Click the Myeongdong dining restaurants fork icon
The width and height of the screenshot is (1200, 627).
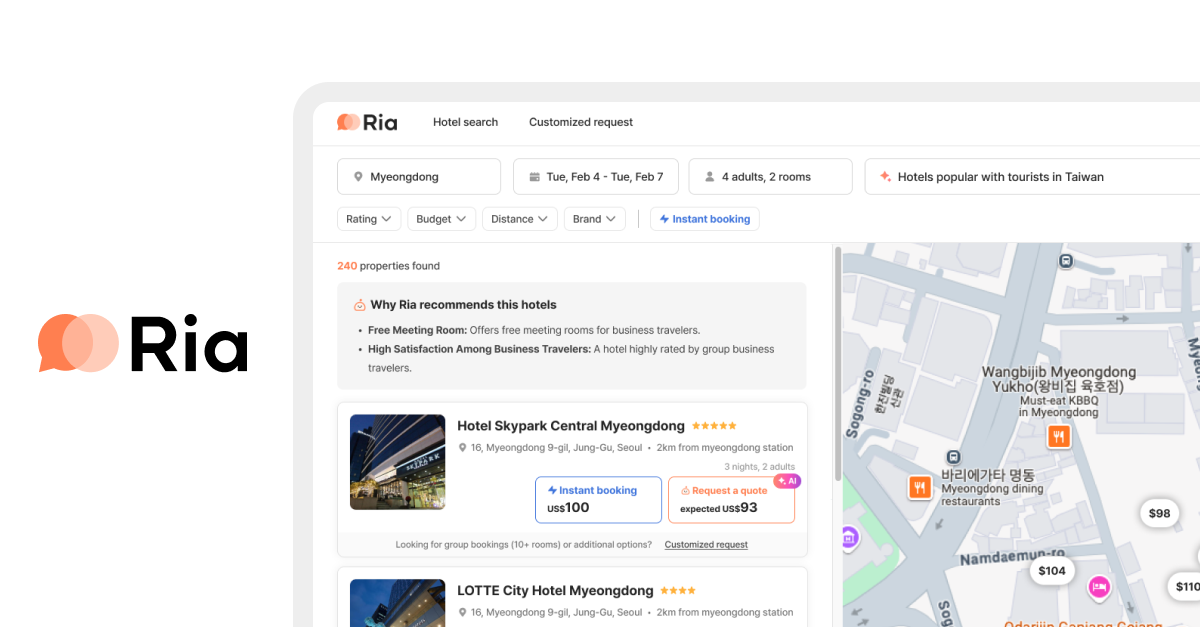point(920,487)
